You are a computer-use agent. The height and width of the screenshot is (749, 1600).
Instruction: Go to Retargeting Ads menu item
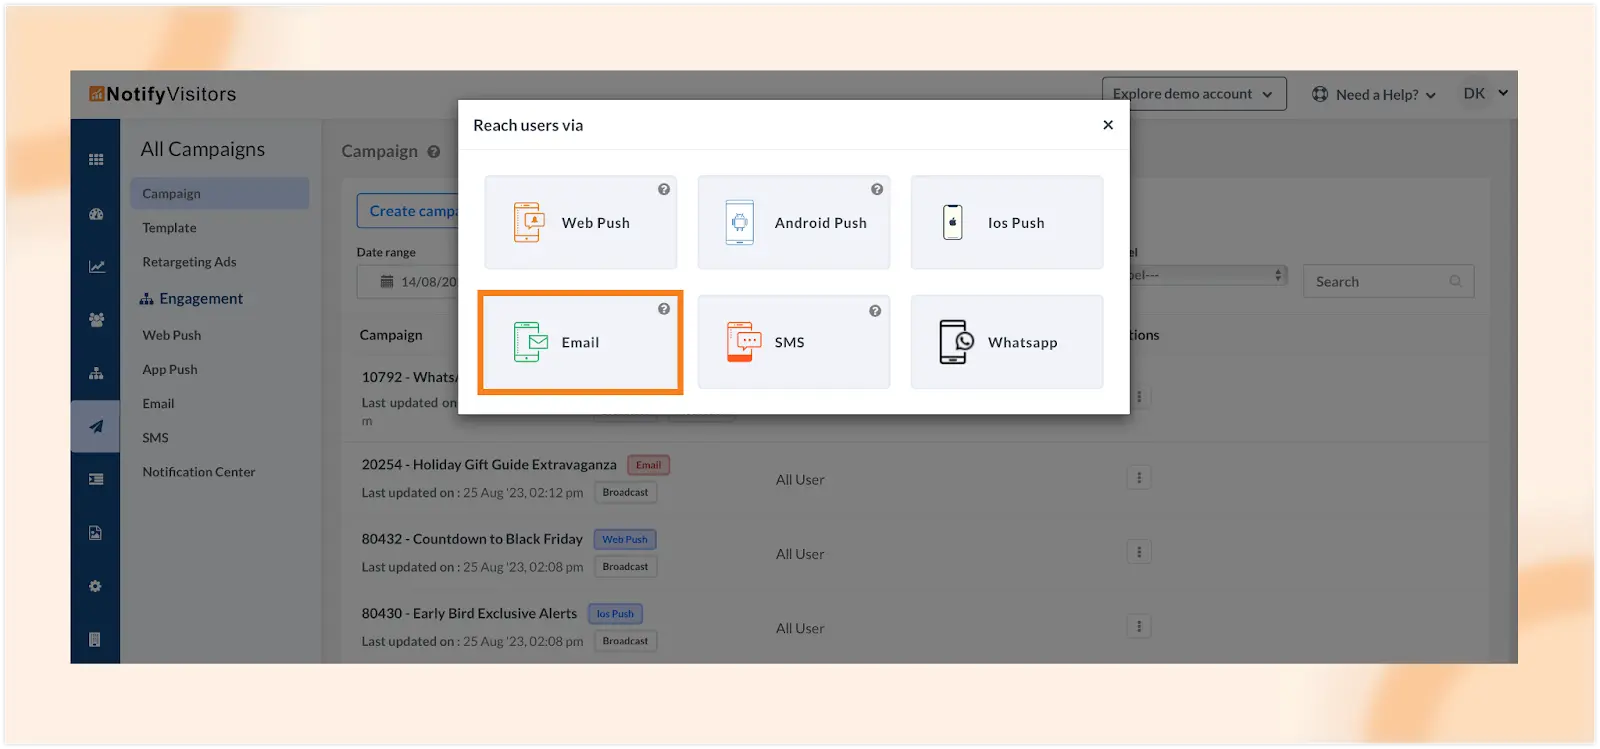click(189, 262)
